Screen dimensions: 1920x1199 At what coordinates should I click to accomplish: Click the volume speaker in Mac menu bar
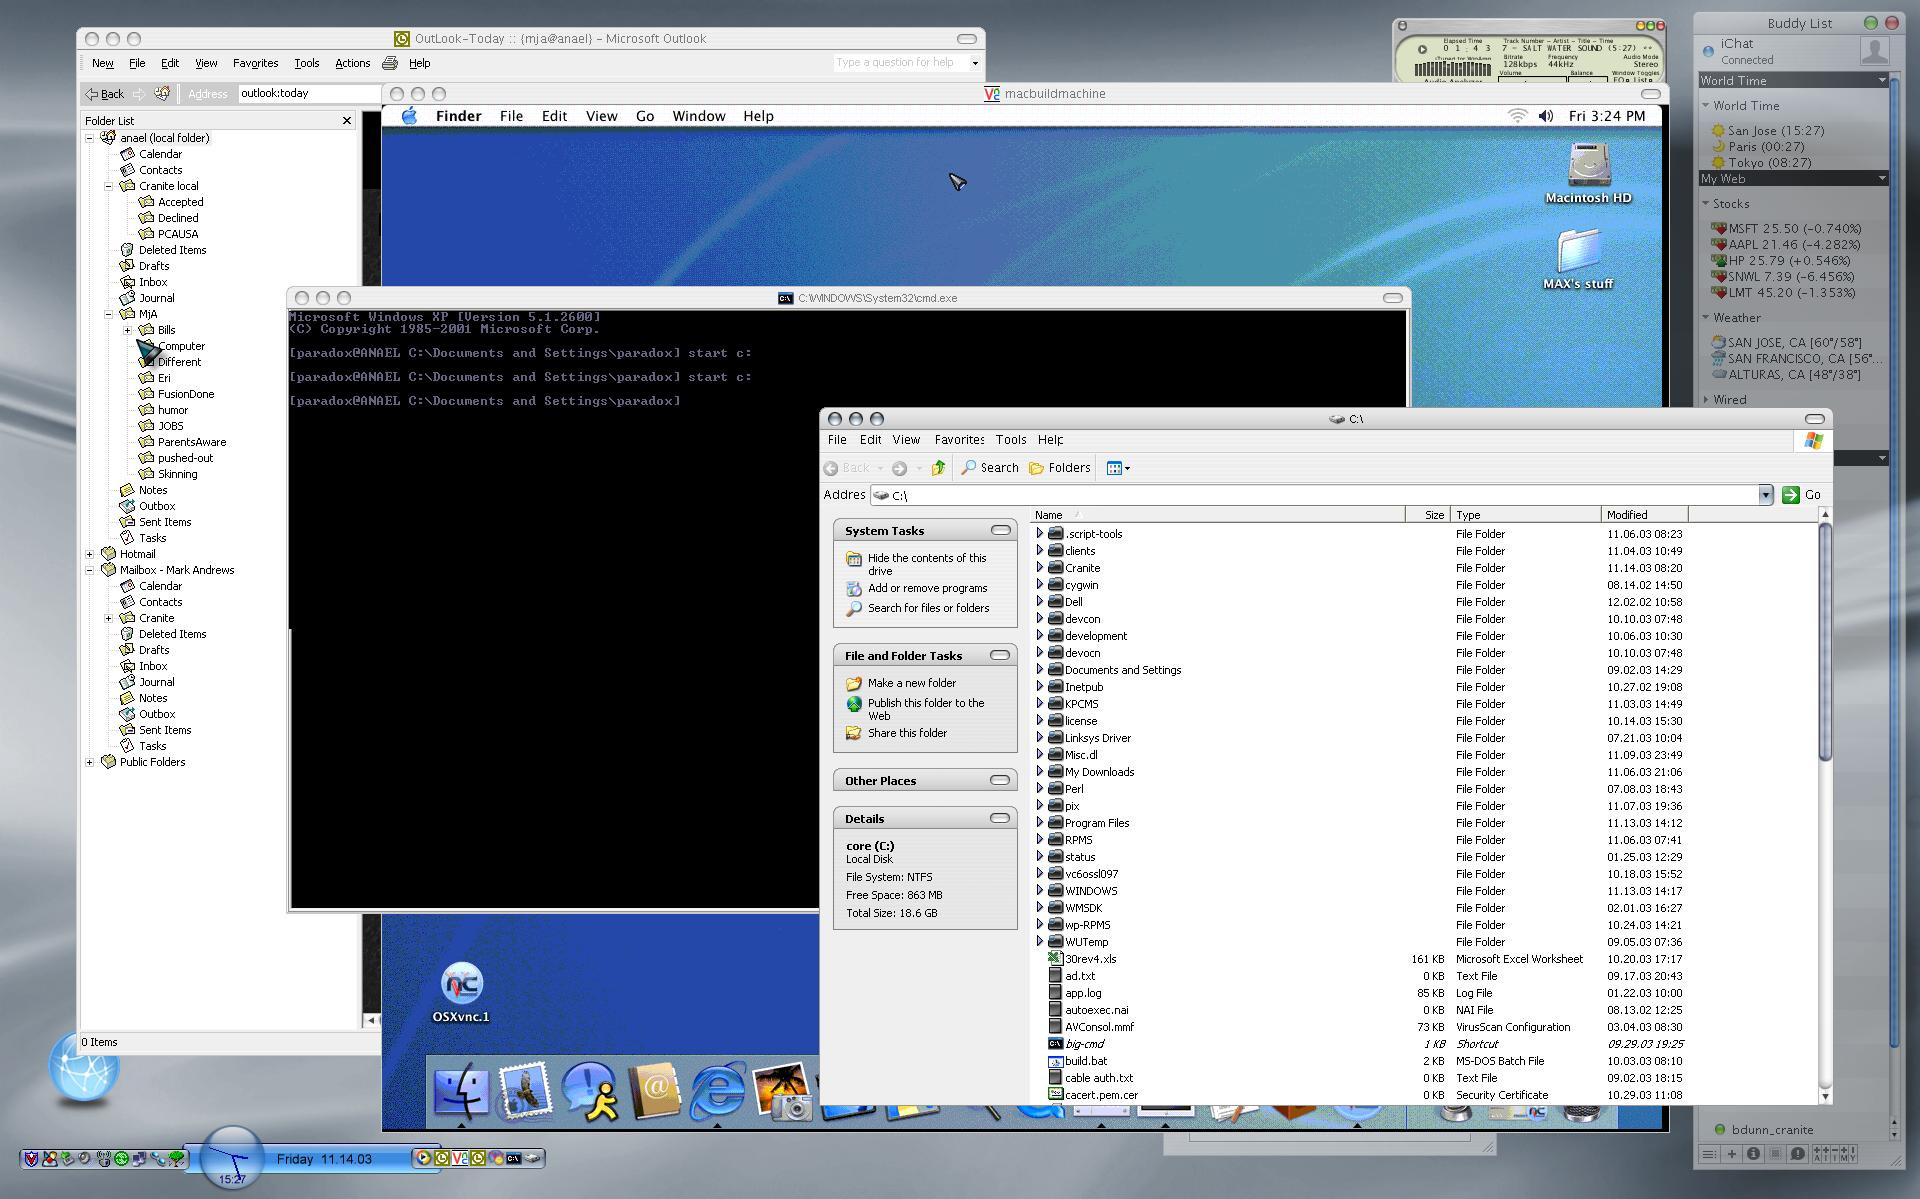[x=1546, y=116]
